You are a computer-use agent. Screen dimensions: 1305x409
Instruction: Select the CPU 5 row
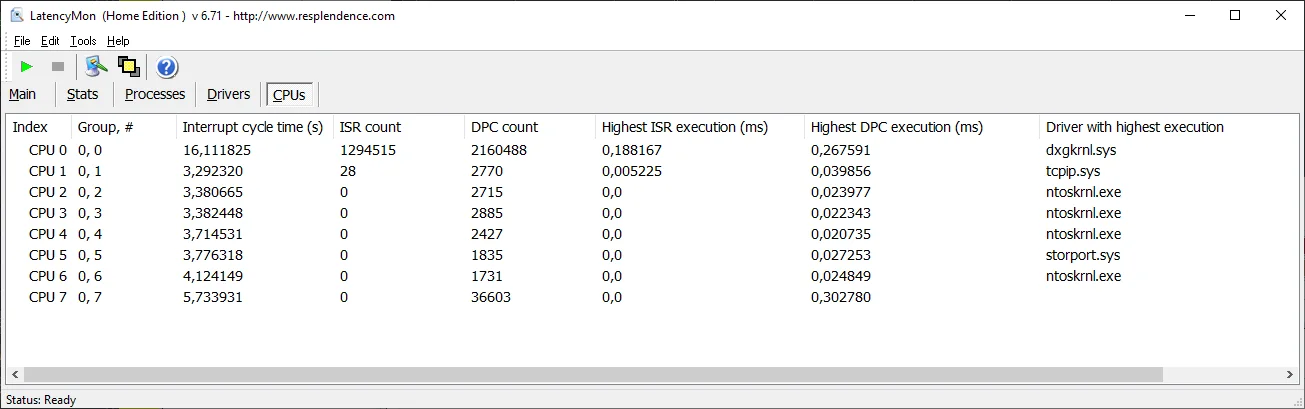tap(652, 255)
